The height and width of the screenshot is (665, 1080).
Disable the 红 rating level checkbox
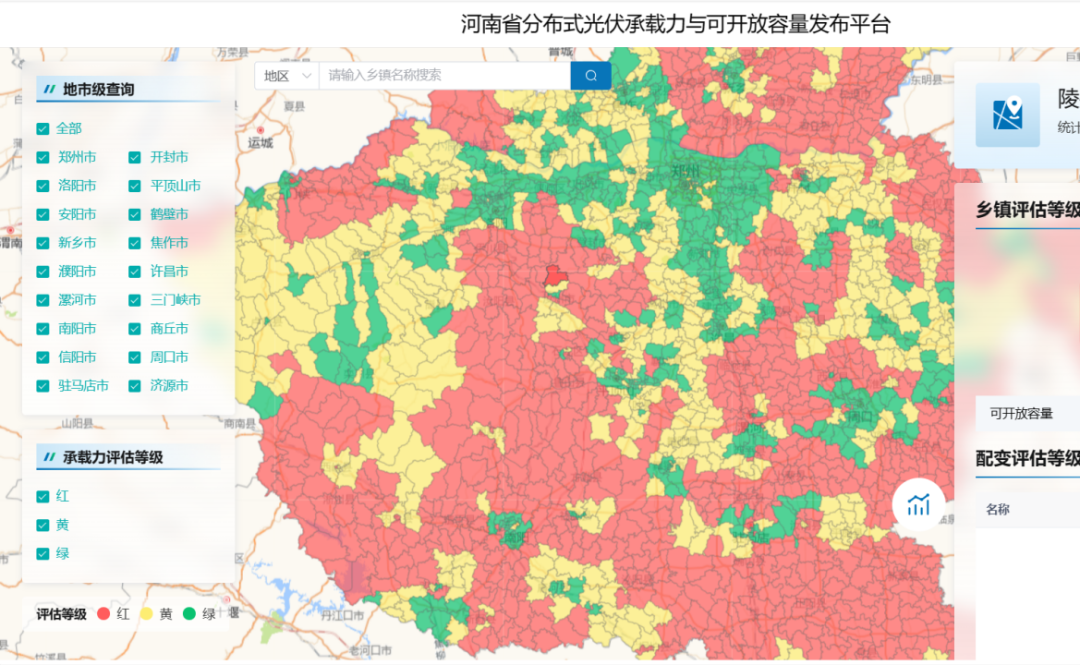[43, 497]
